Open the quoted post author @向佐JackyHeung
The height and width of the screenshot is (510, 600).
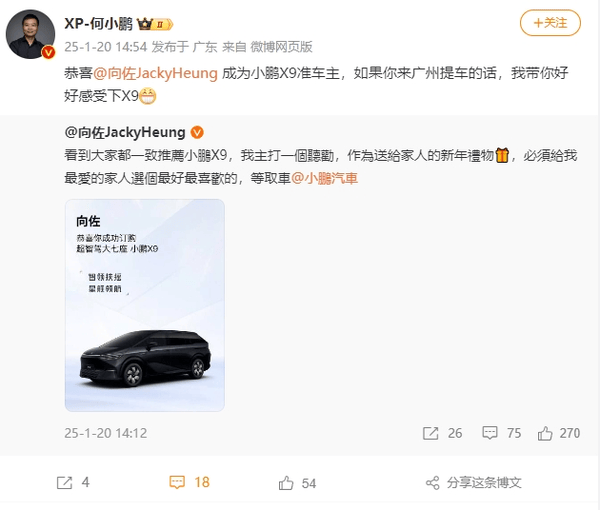click(125, 132)
